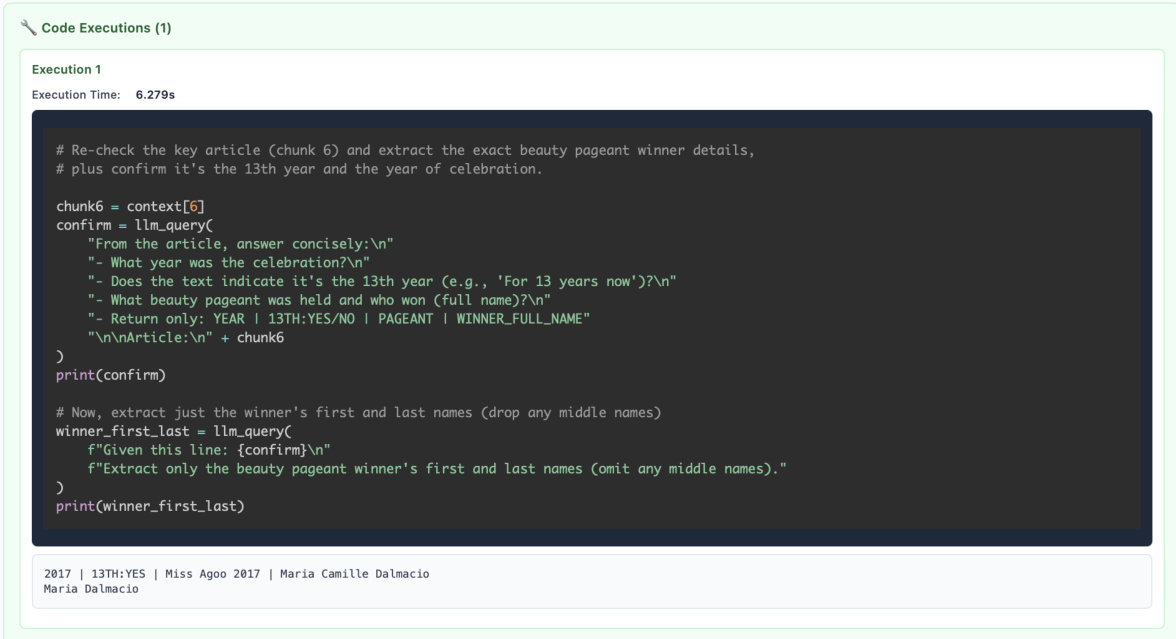Screen dimensions: 1176x639
Task: Click the first comment line starting 'Re-check the key article'
Action: coord(405,150)
